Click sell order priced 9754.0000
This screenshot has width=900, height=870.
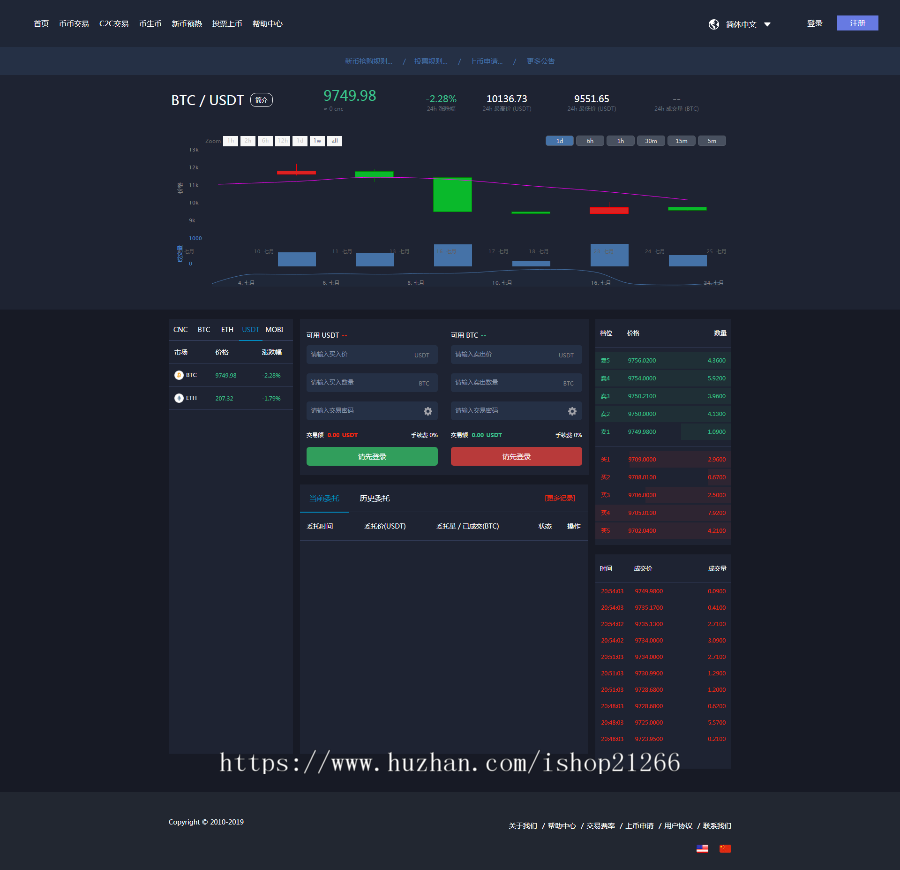[x=663, y=378]
